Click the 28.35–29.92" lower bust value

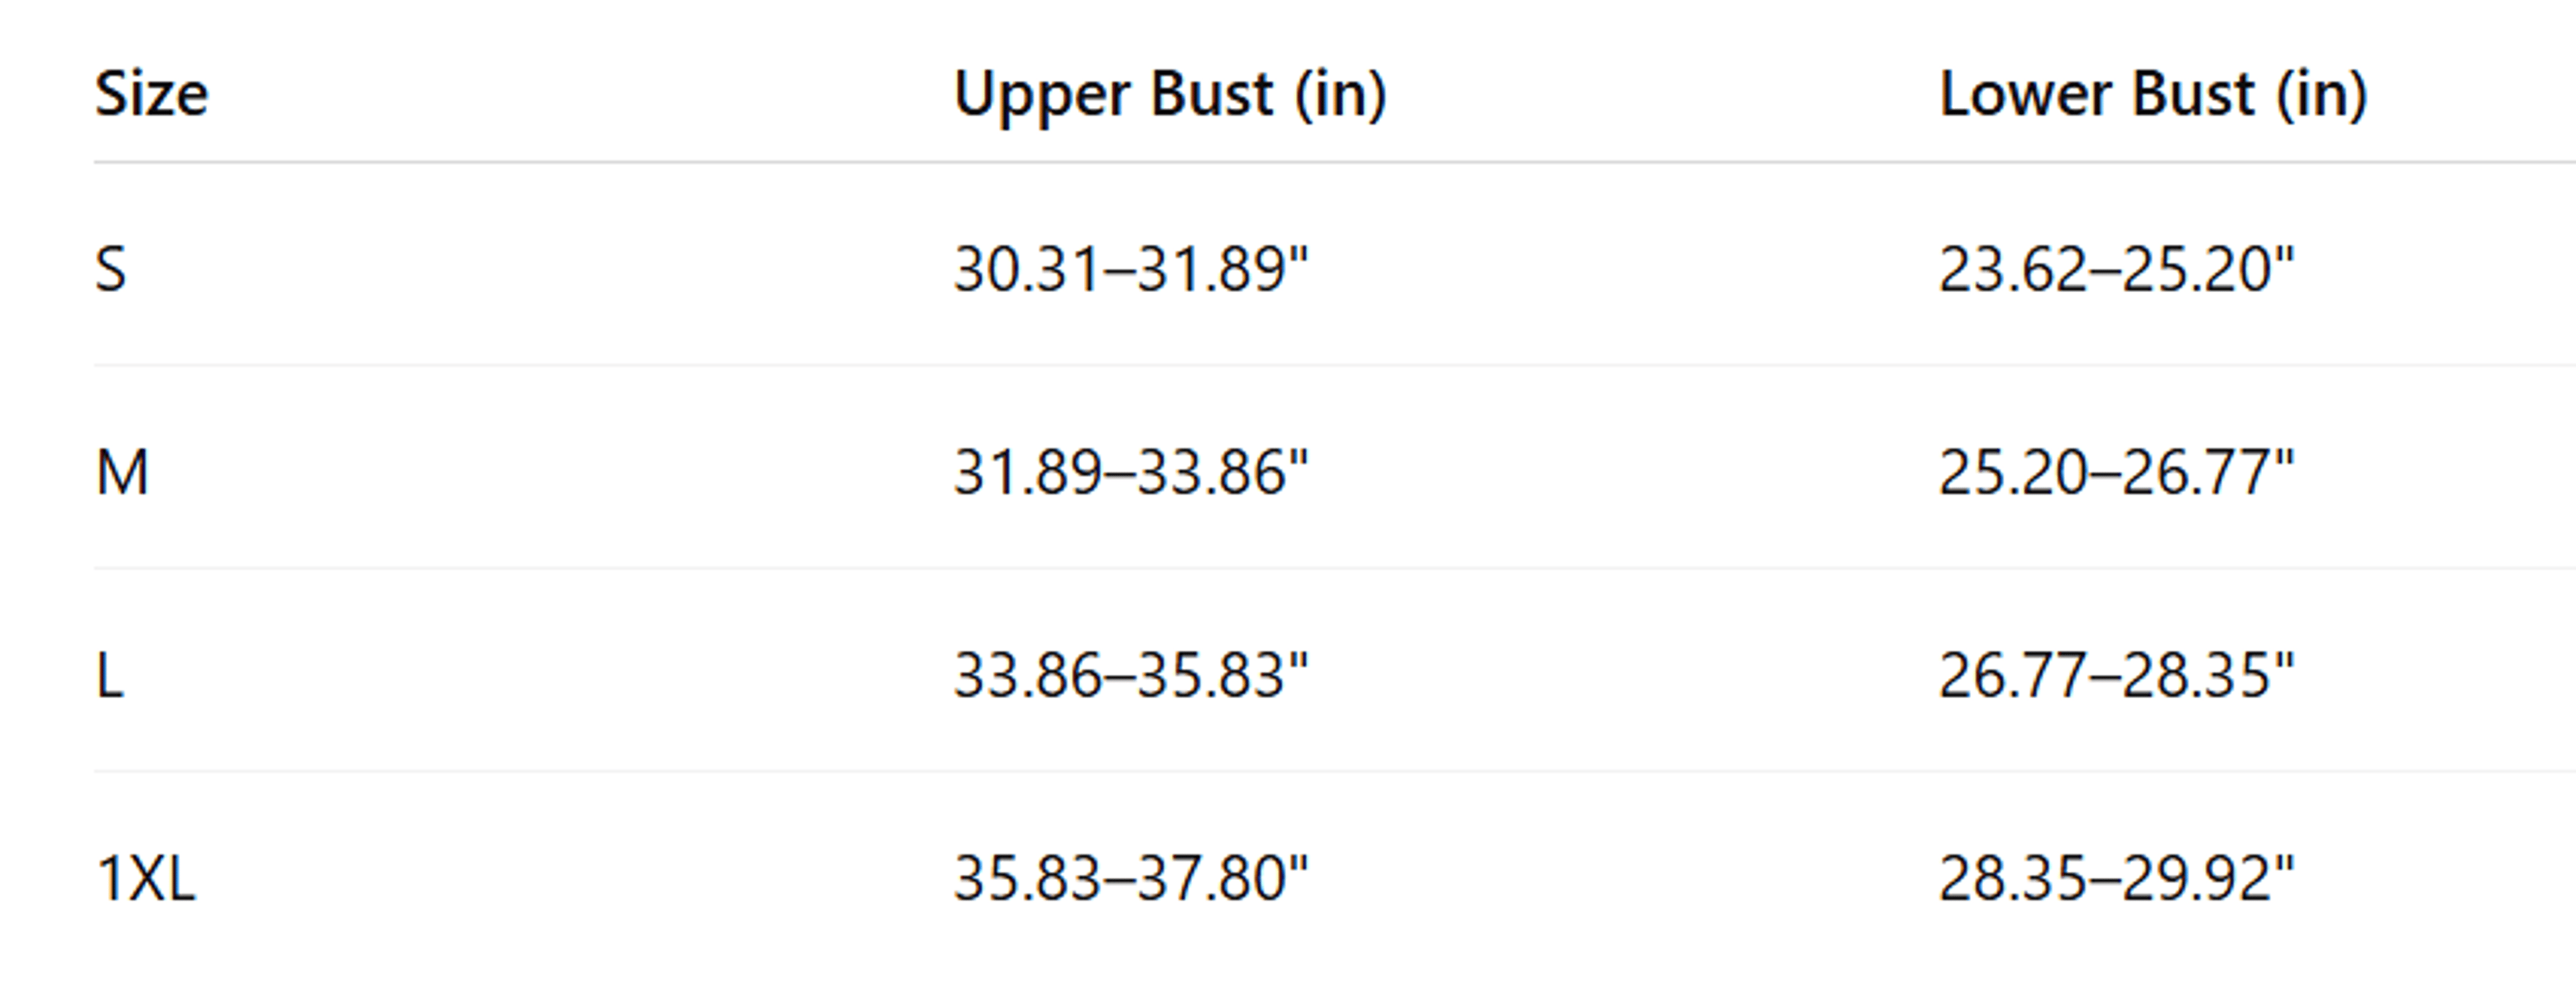tap(2116, 879)
